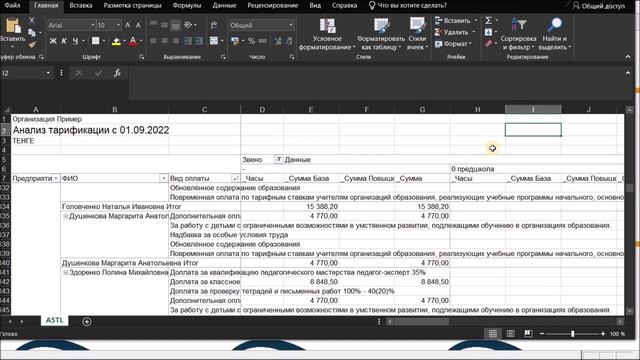Image resolution: width=640 pixels, height=360 pixels.
Task: Click the Clear eraser icon
Action: click(x=489, y=43)
